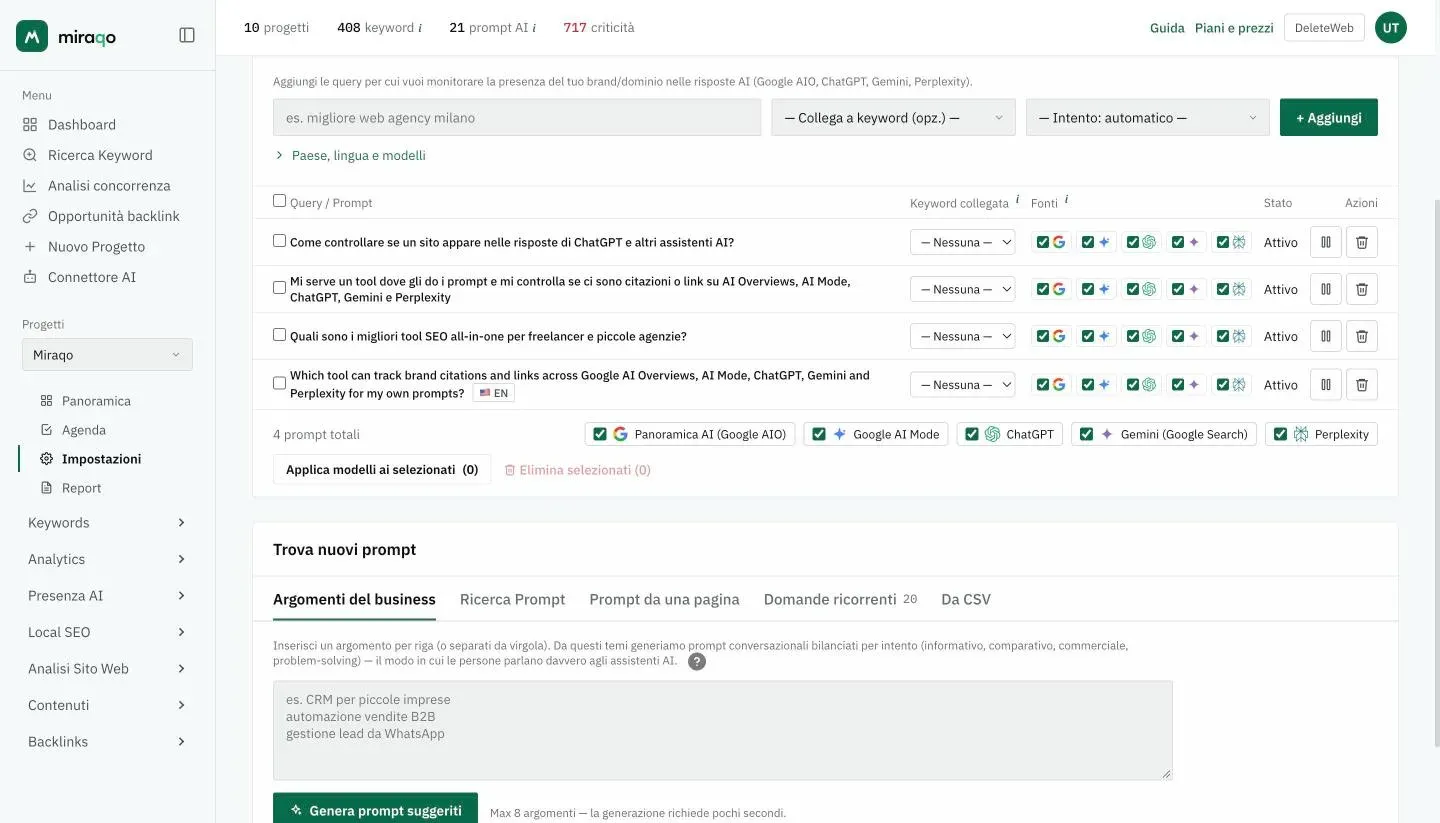Expand the Local SEO sidebar section

[107, 632]
